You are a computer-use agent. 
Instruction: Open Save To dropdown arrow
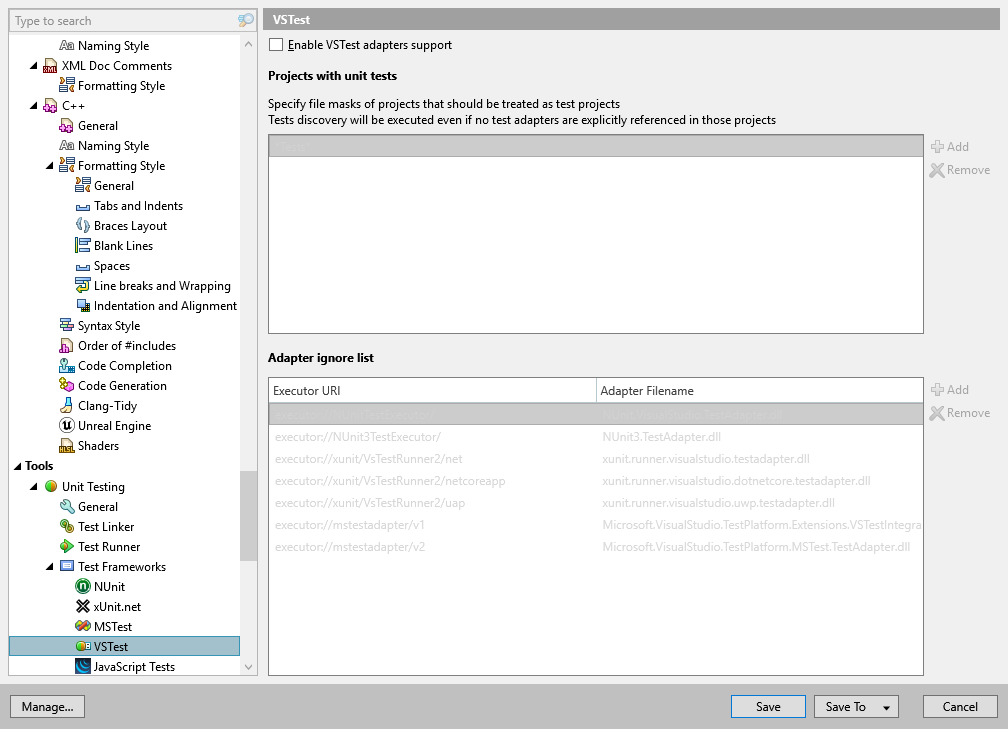pyautogui.click(x=886, y=707)
